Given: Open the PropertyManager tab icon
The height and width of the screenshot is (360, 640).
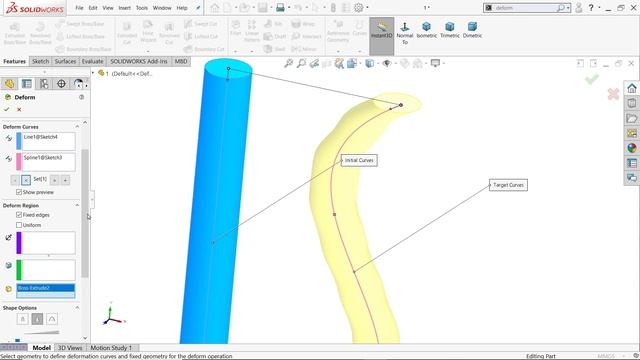Looking at the screenshot, I should [27, 84].
